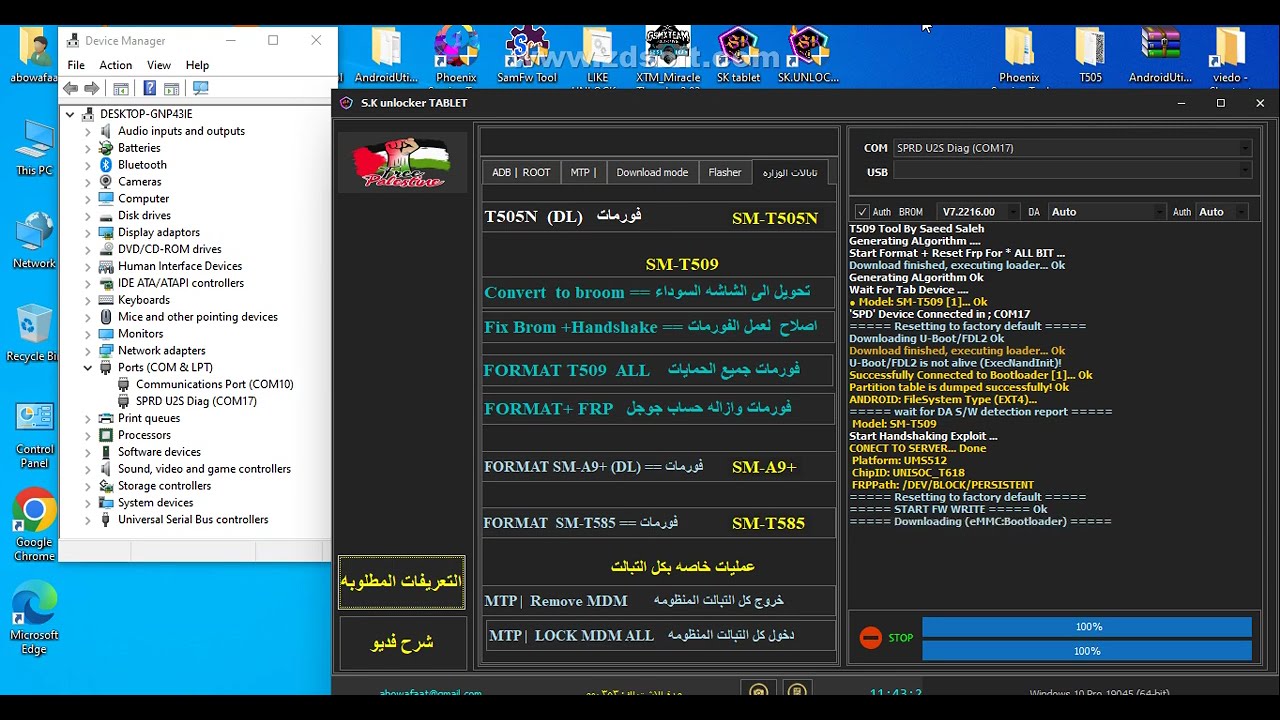Screen dimensions: 1280x720
Task: Click Device Manager horizontal scrollbar
Action: (x=194, y=551)
